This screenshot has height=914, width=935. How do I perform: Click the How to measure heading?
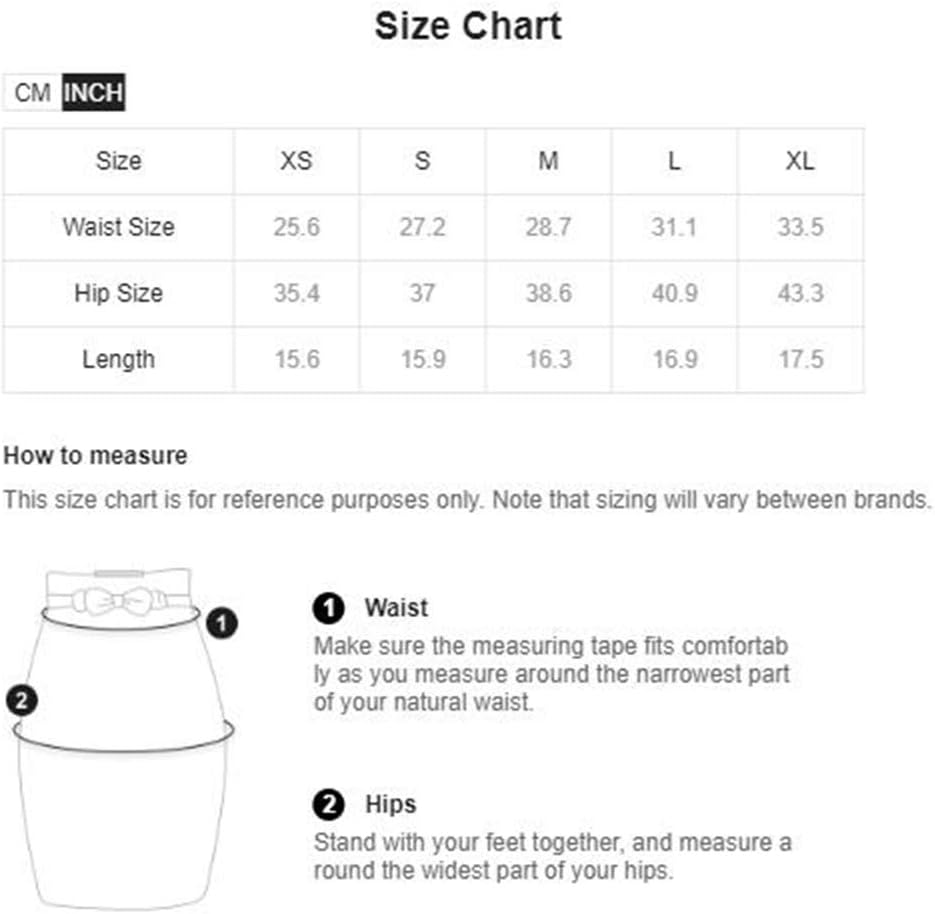[x=95, y=456]
